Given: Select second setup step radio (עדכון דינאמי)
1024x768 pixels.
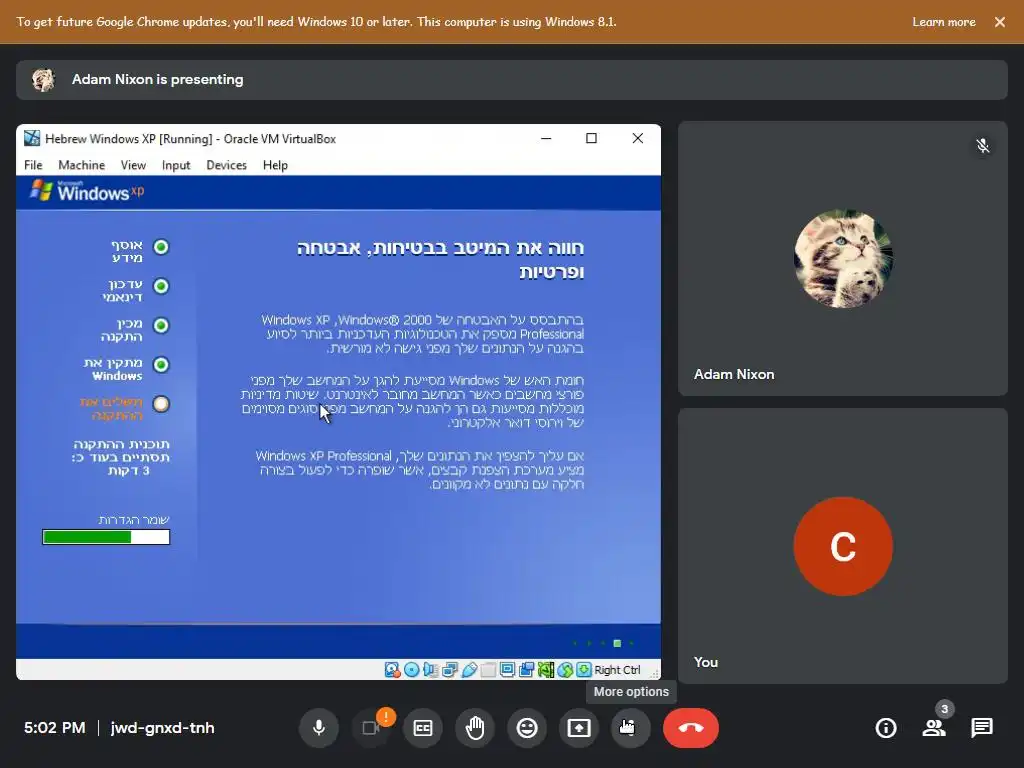Looking at the screenshot, I should click(161, 286).
